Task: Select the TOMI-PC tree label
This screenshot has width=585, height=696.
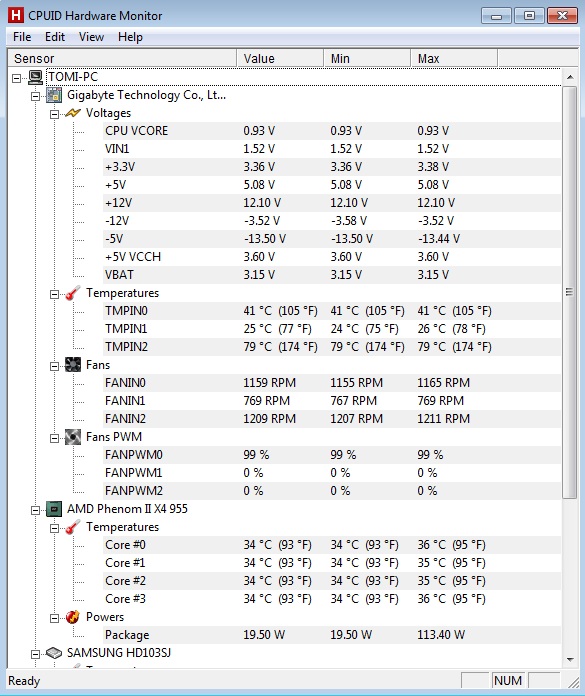Action: 73,77
